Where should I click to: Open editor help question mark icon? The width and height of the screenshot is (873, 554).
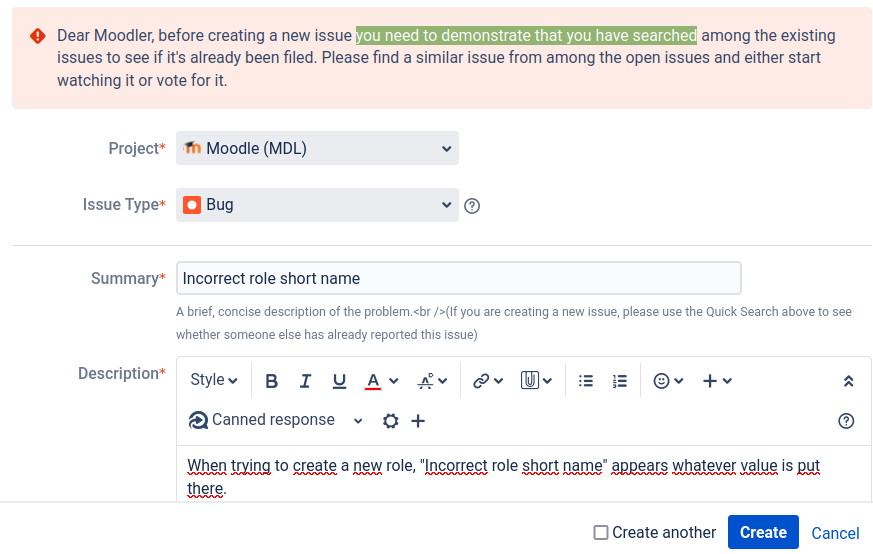click(x=846, y=421)
